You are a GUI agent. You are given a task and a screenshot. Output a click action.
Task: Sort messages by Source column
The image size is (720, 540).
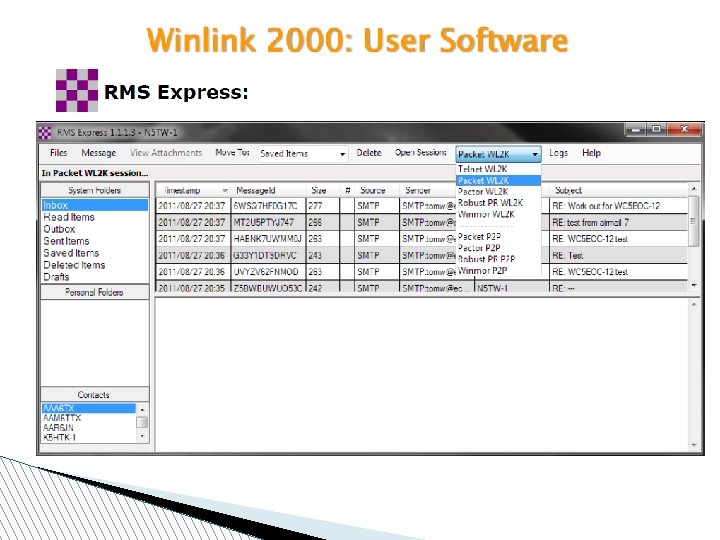click(376, 190)
